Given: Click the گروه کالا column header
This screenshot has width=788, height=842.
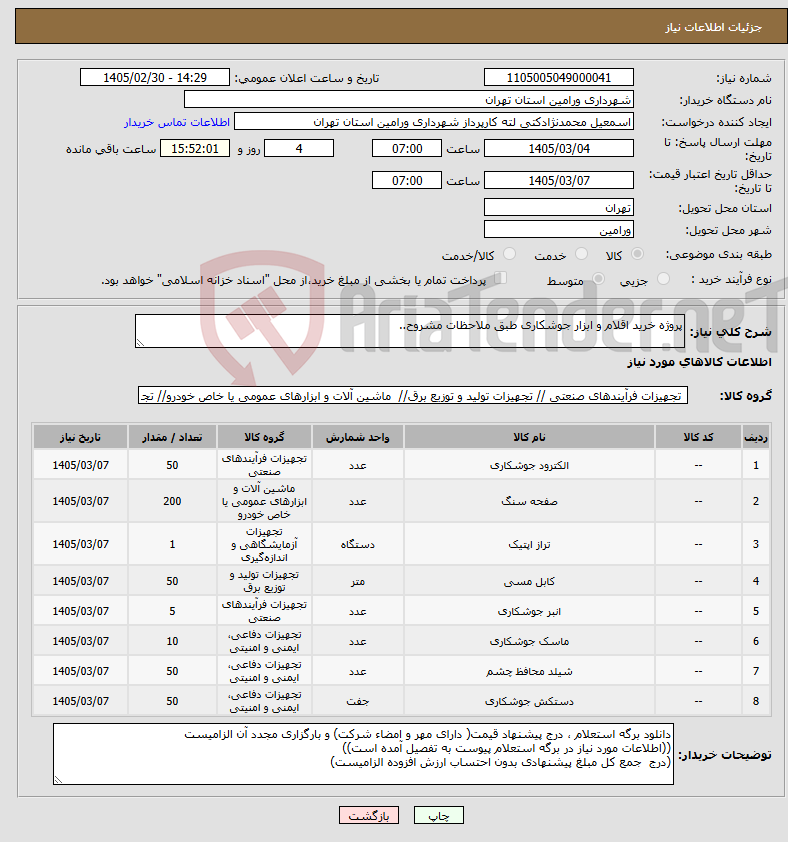Looking at the screenshot, I should 264,437.
